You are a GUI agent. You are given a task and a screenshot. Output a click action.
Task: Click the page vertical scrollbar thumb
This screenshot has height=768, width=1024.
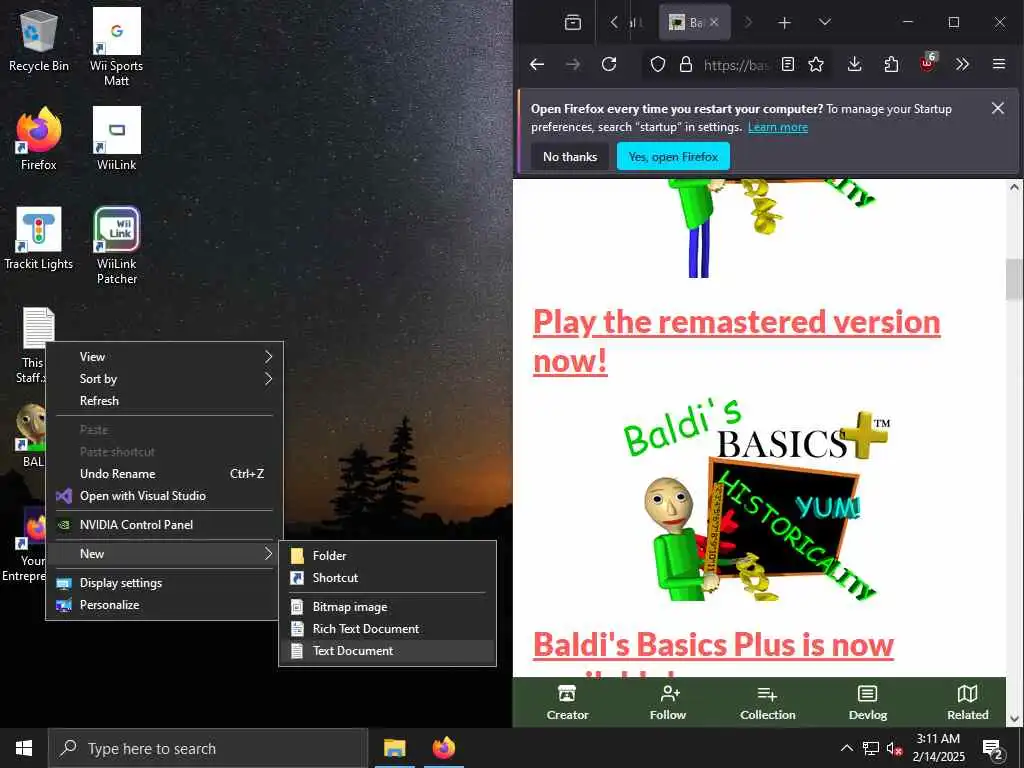tap(1014, 279)
